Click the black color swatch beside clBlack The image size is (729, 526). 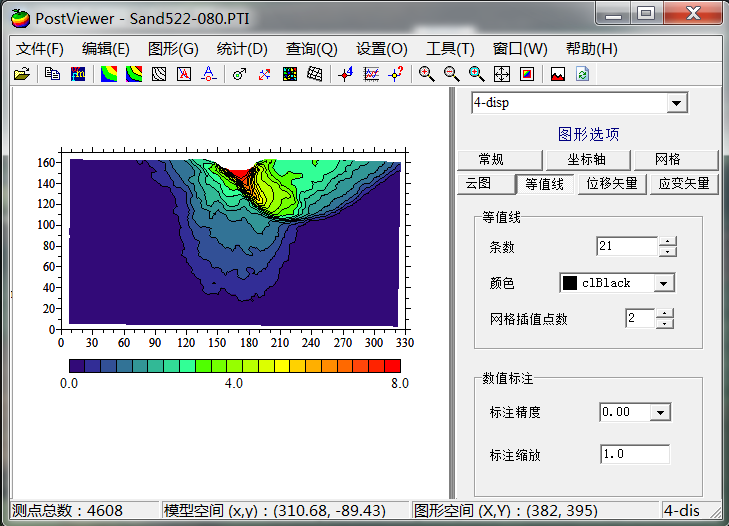570,283
